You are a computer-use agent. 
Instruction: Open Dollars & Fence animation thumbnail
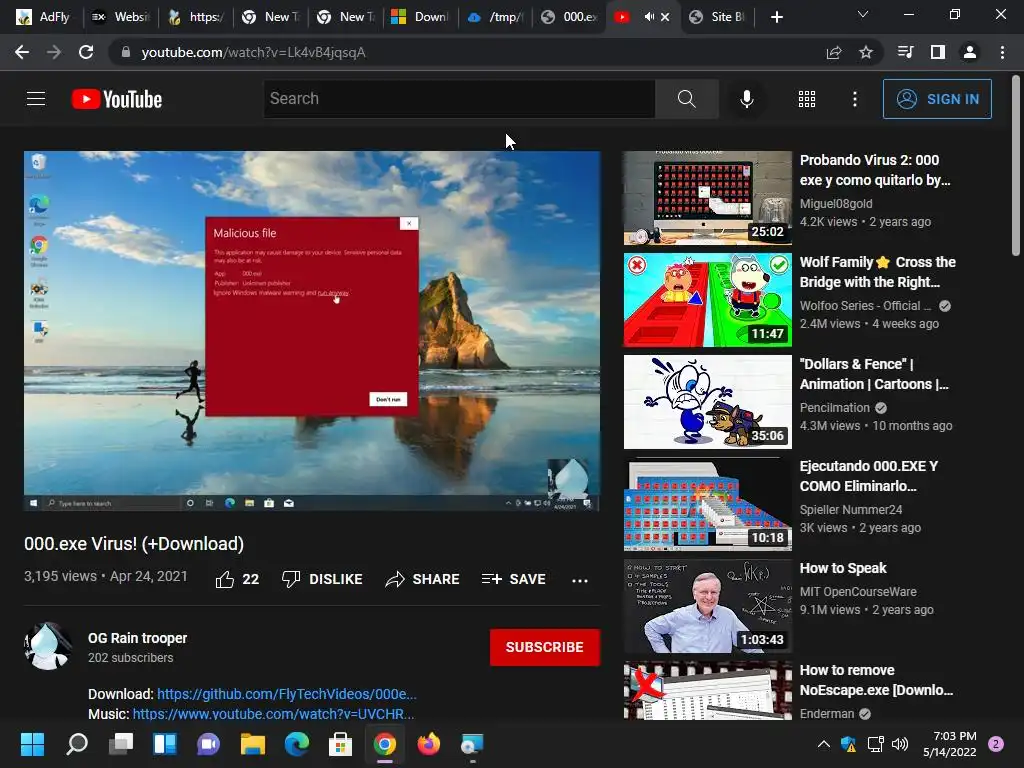click(707, 402)
